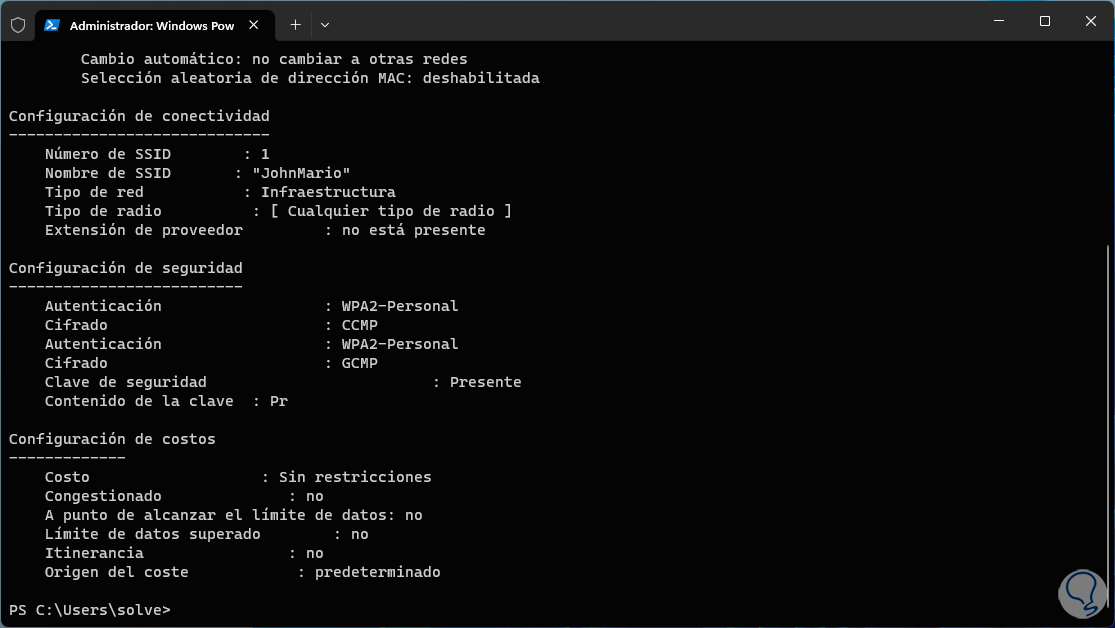Click the PowerShell icon on the tab
The image size is (1115, 628).
pos(52,25)
